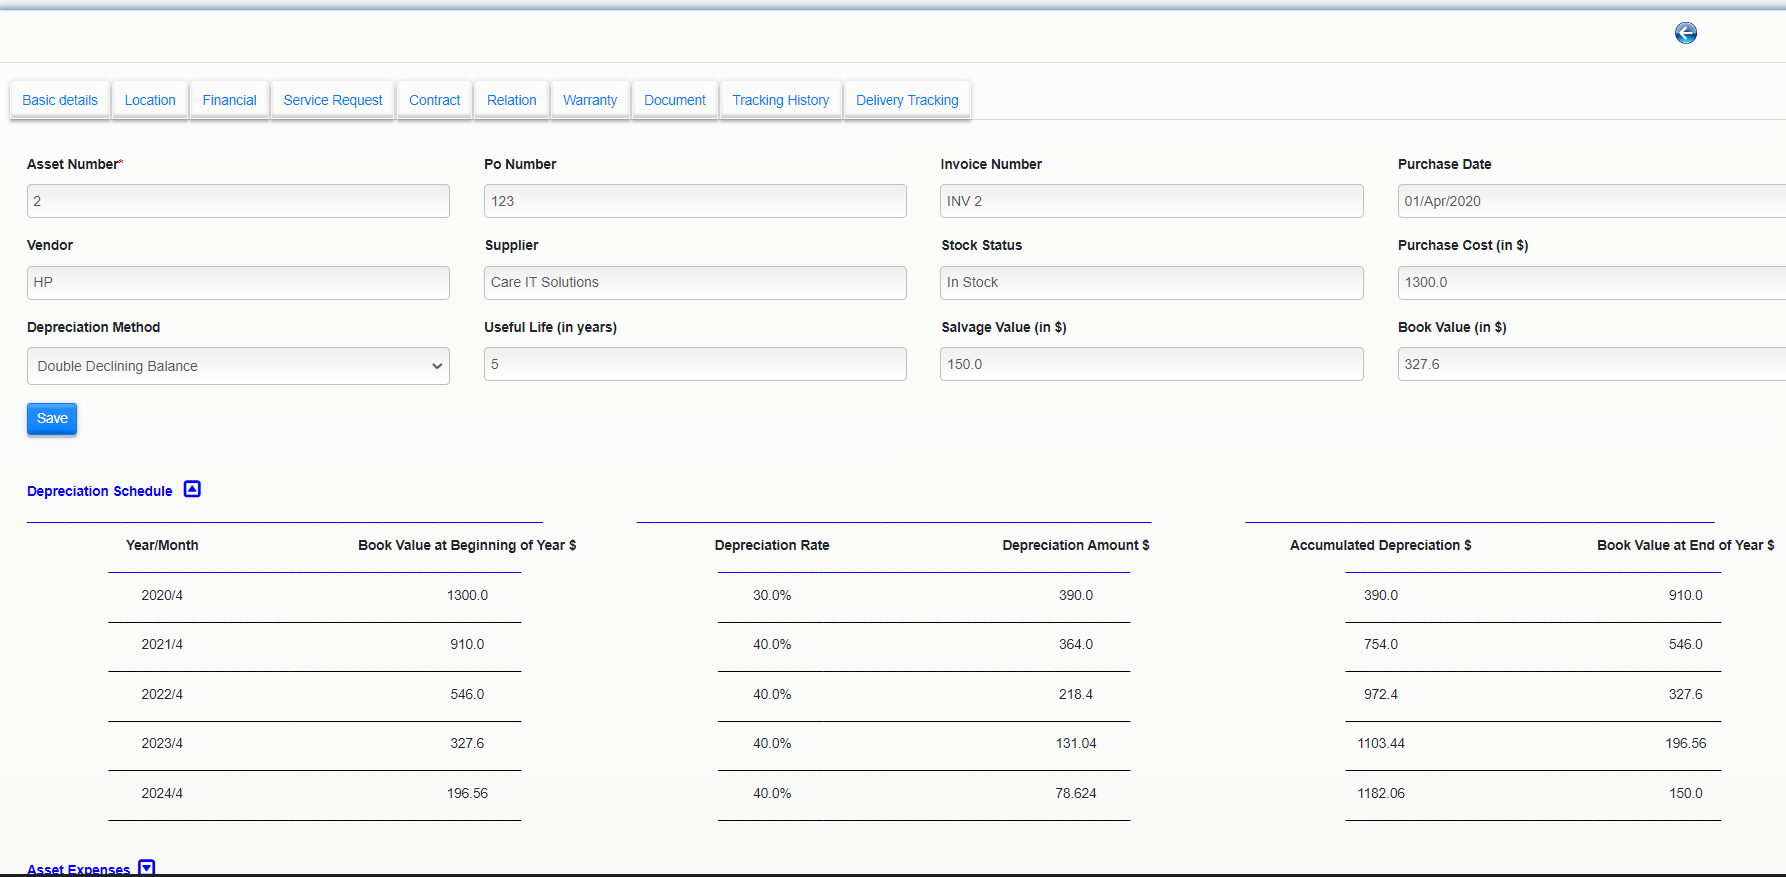
Task: Open the Contract tab
Action: pos(435,100)
